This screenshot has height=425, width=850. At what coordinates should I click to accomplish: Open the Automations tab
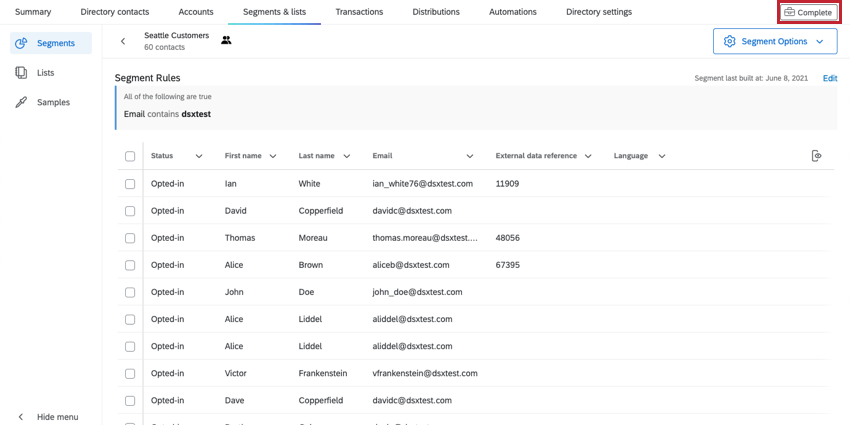[x=512, y=12]
